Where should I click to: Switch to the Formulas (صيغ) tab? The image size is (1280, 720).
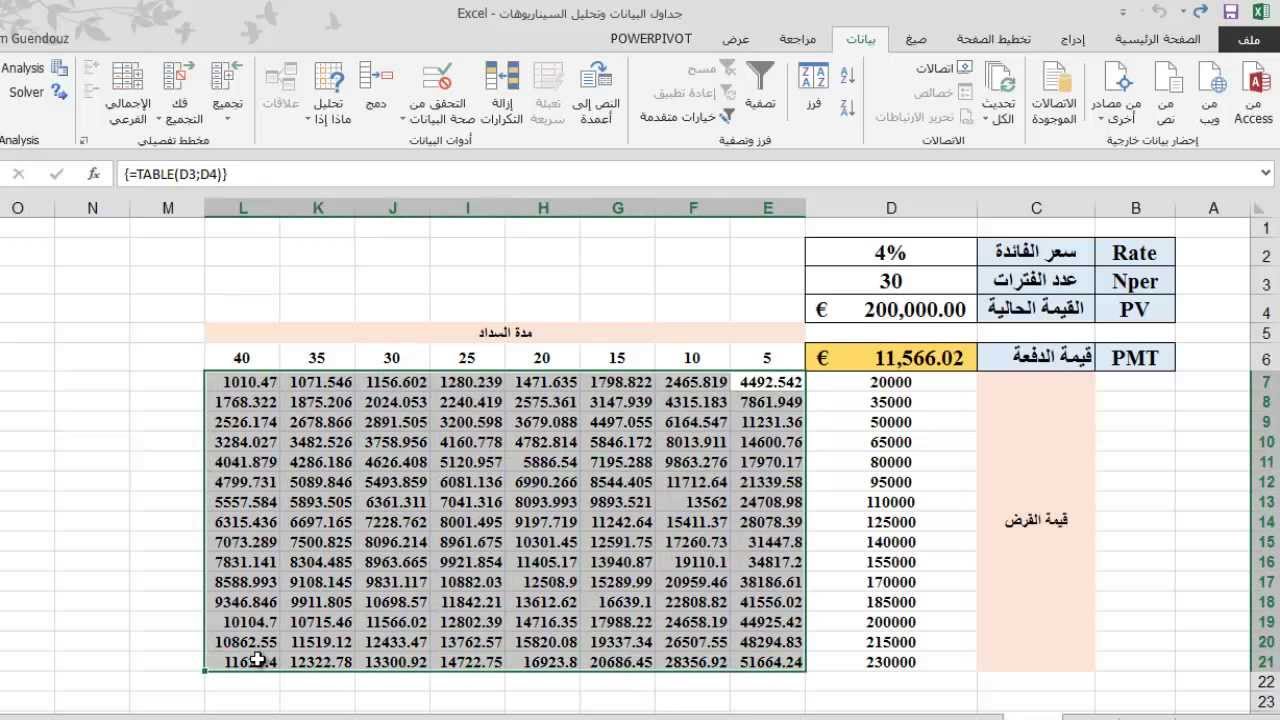(x=916, y=39)
